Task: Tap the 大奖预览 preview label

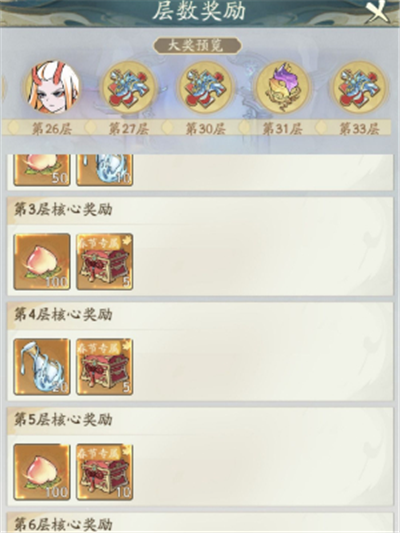Action: pos(197,46)
